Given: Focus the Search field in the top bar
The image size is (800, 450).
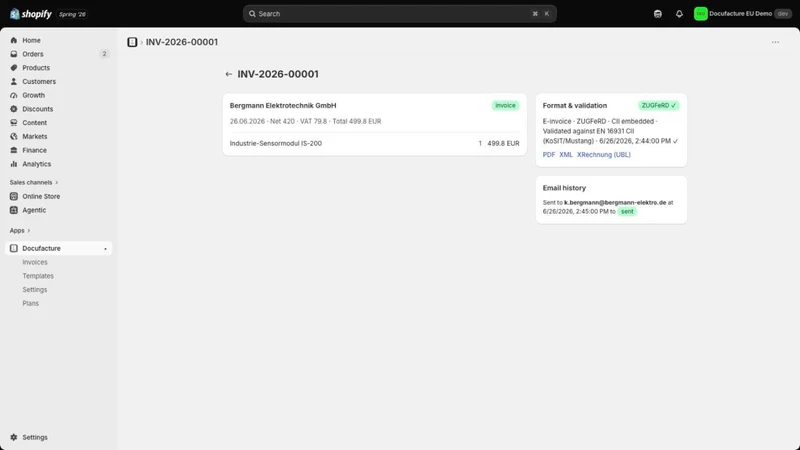Looking at the screenshot, I should pos(399,14).
